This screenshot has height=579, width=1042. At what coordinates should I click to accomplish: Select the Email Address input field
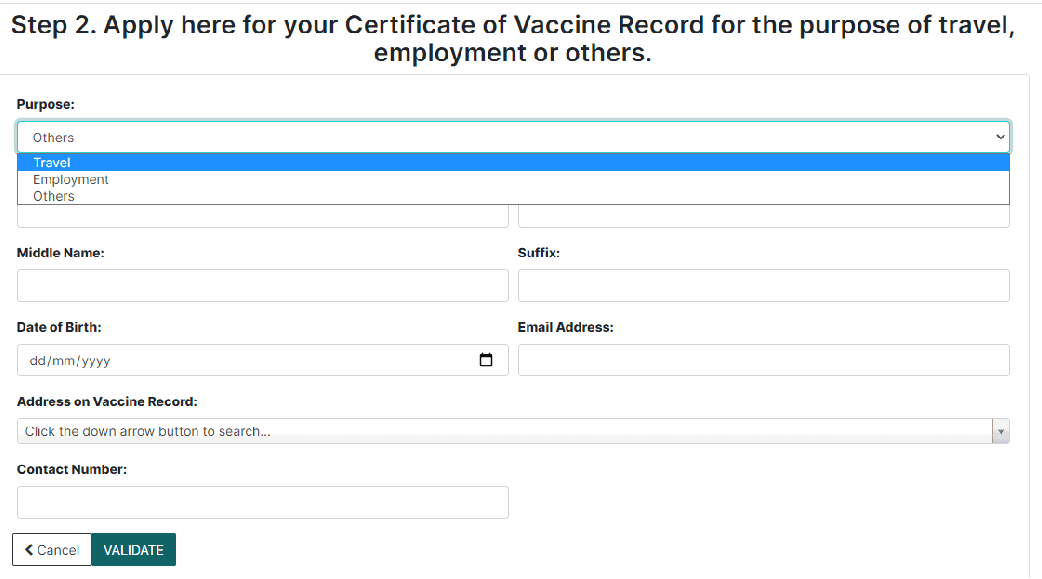click(x=763, y=360)
